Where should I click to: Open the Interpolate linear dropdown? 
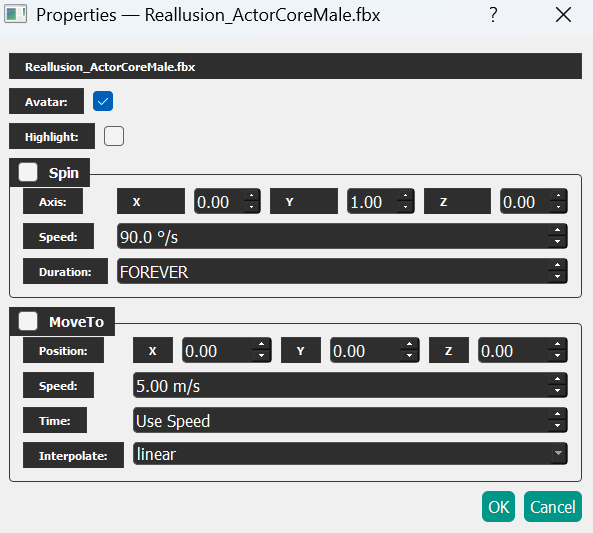click(350, 454)
